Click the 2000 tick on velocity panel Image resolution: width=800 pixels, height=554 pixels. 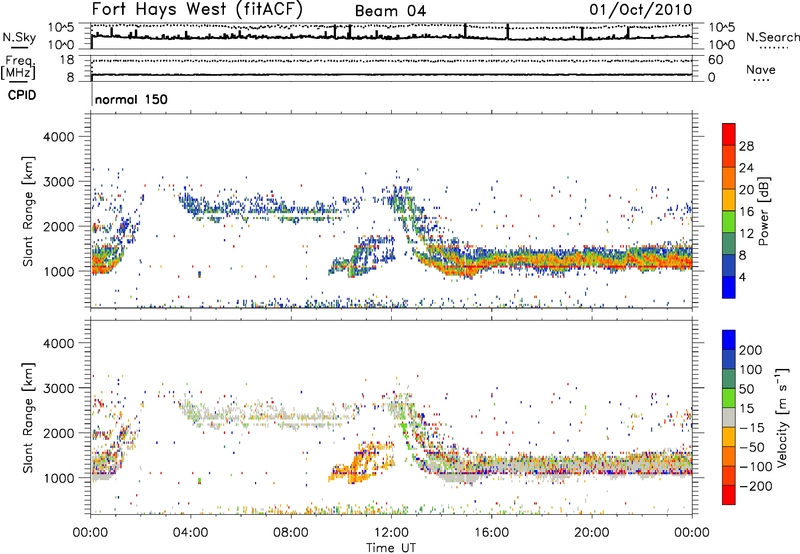coord(59,433)
